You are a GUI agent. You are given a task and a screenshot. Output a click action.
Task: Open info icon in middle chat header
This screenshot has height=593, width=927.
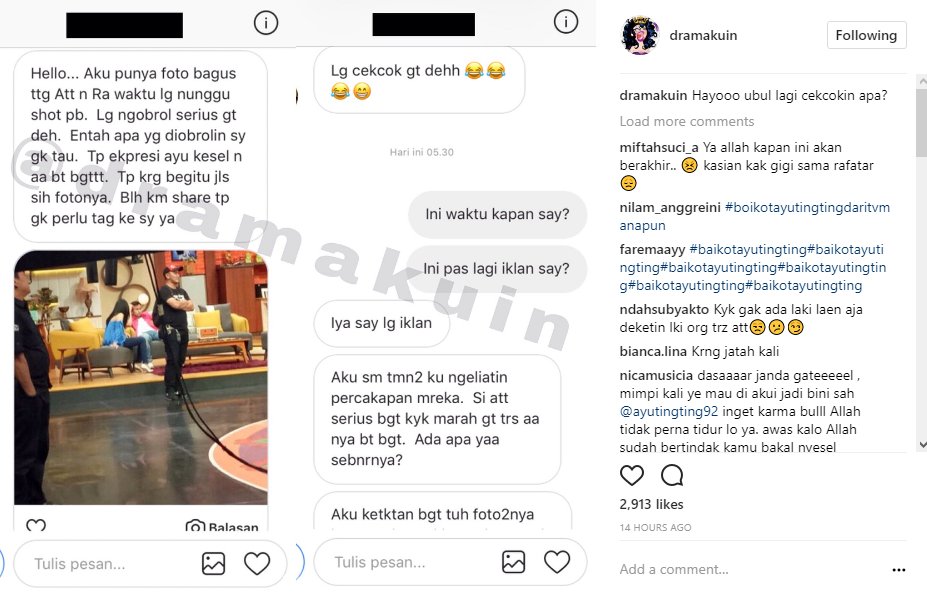pyautogui.click(x=566, y=22)
